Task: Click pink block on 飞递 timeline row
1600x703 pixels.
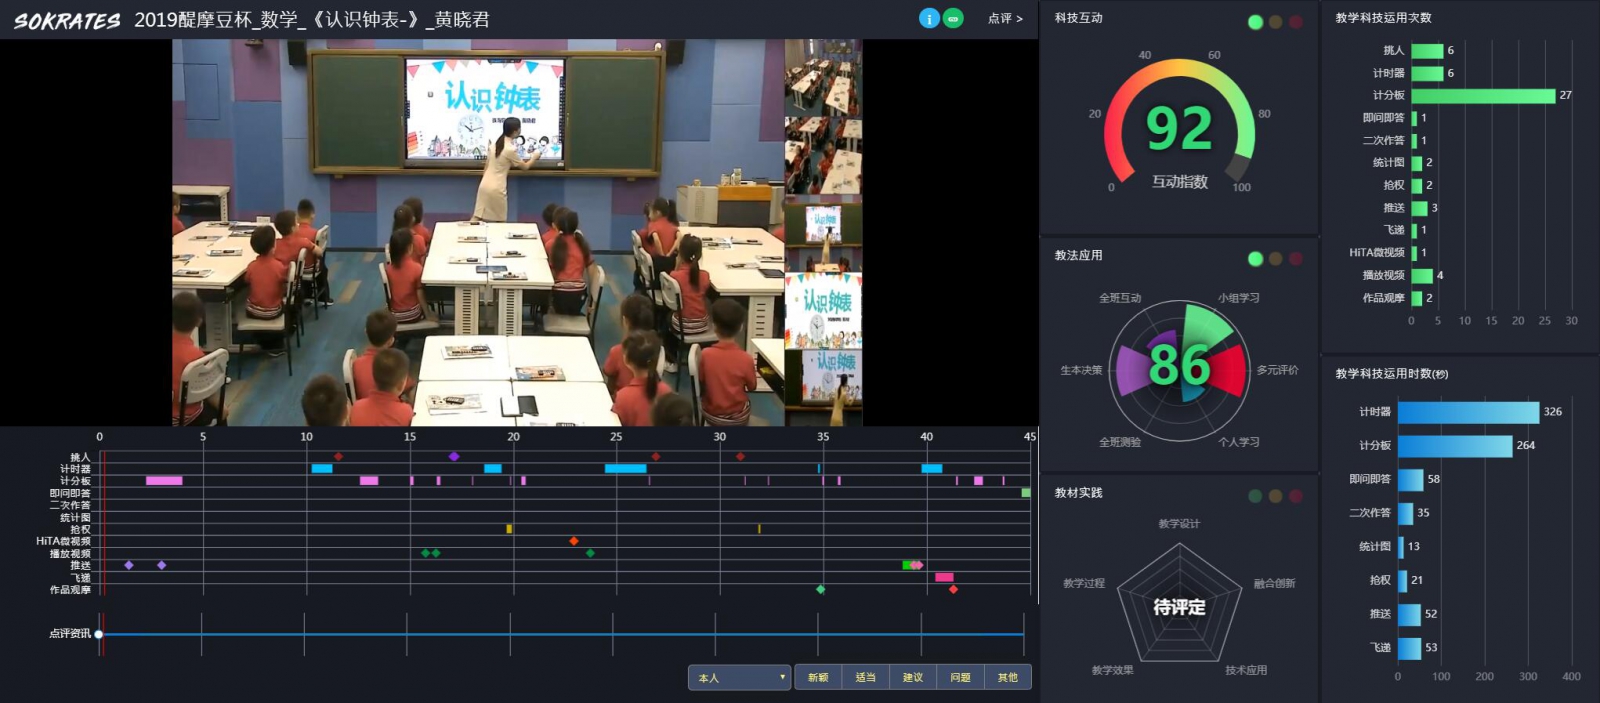Action: coord(944,578)
